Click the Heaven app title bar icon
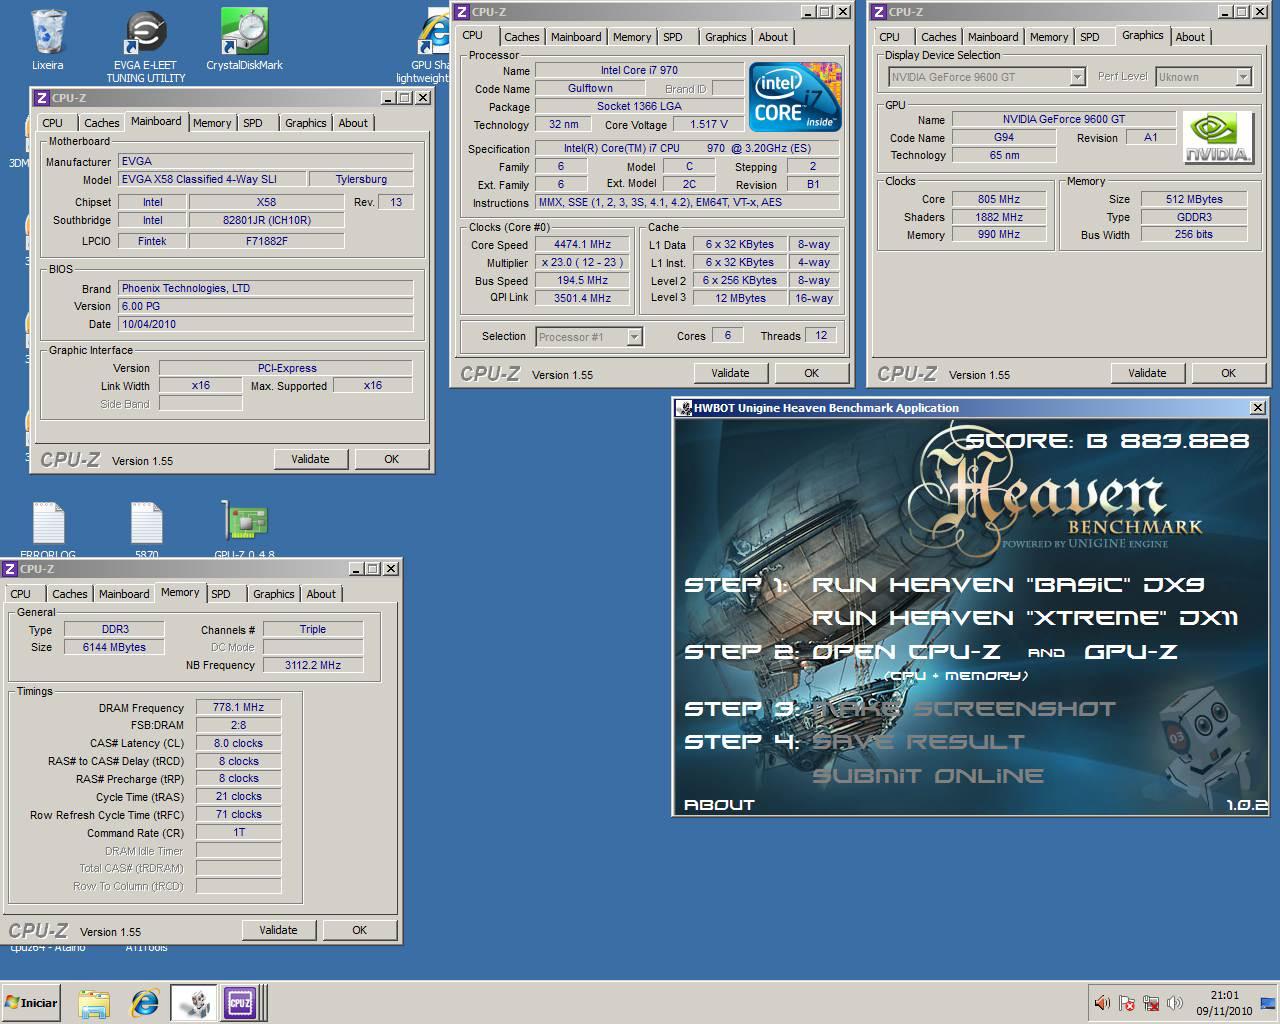The width and height of the screenshot is (1280, 1024). 684,408
